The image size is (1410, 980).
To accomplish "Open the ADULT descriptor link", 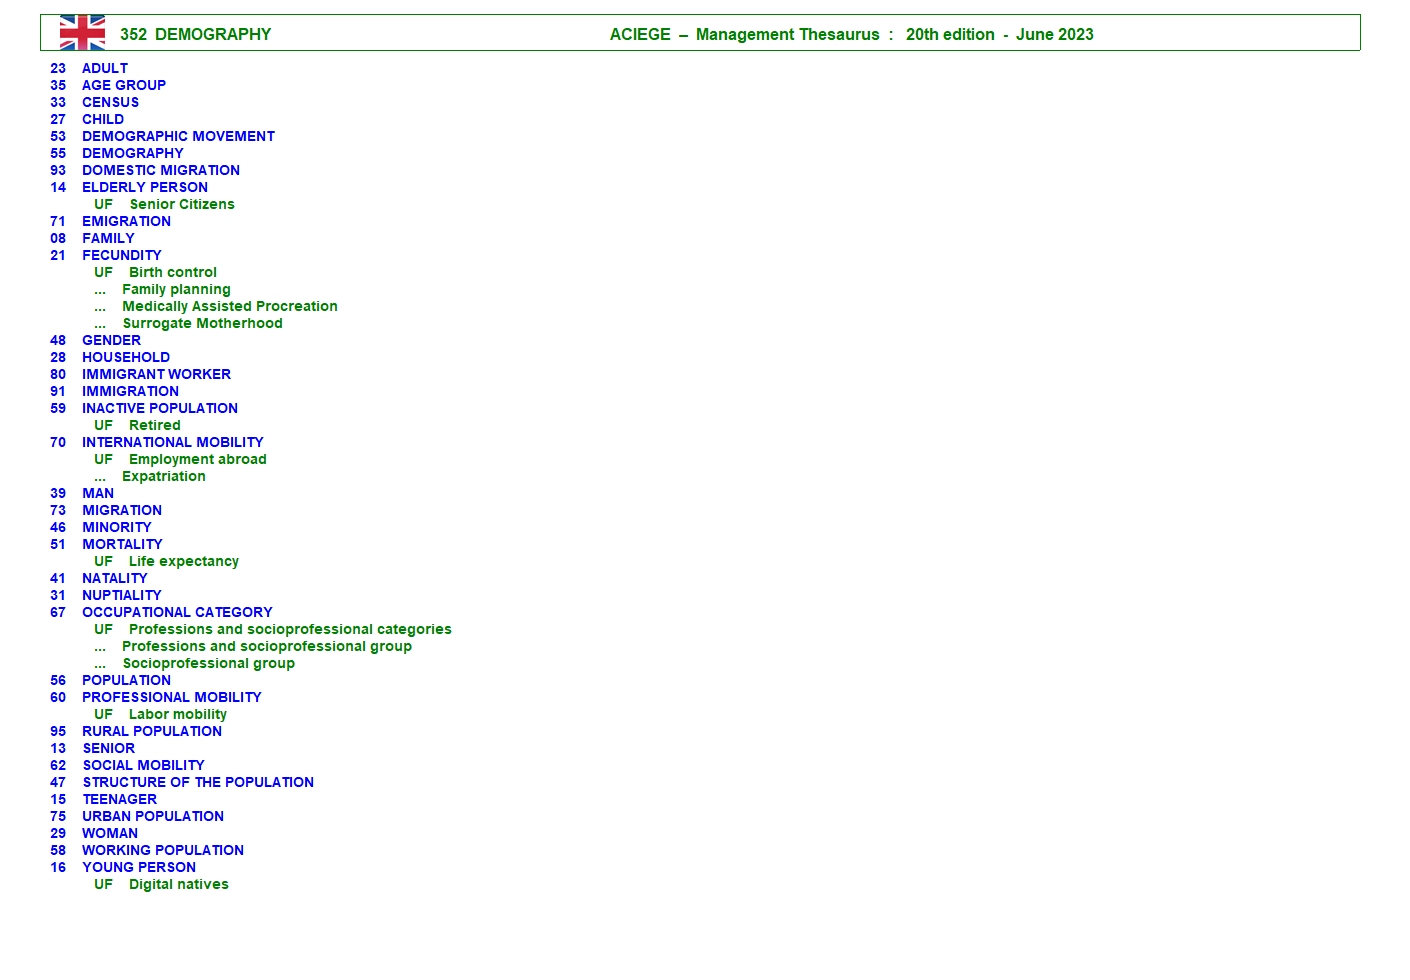I will (105, 68).
